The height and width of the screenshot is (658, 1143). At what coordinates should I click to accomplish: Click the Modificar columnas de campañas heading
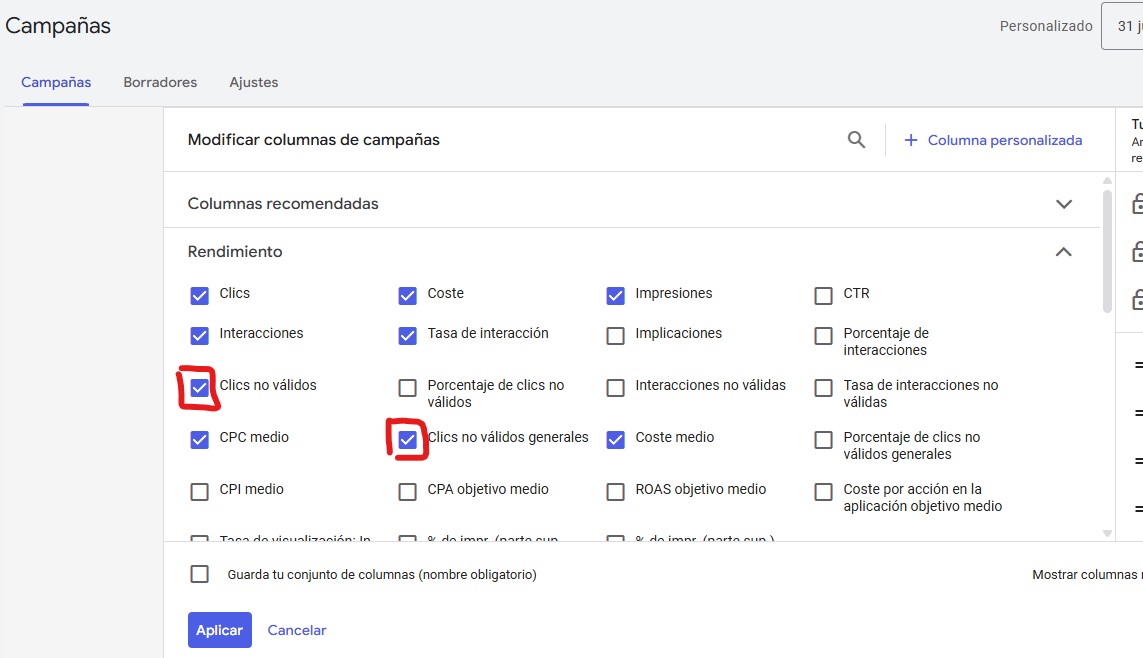313,140
